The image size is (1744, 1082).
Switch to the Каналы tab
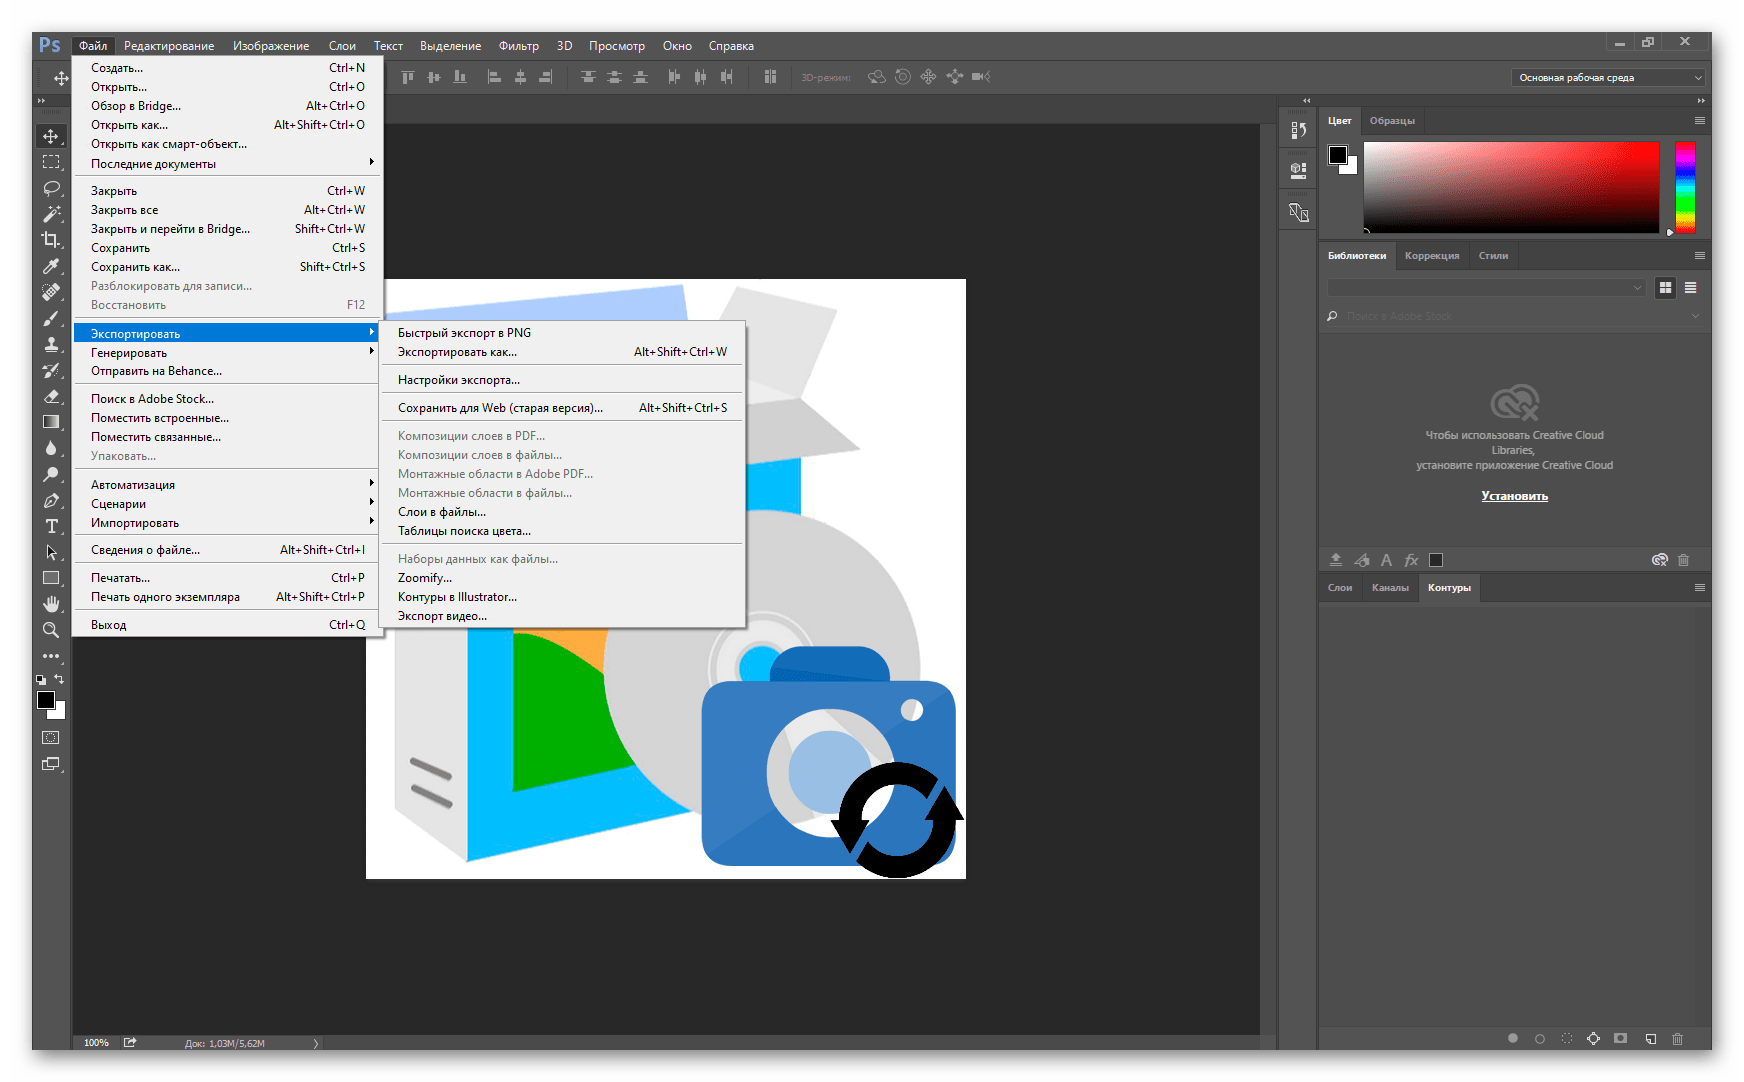[x=1390, y=587]
